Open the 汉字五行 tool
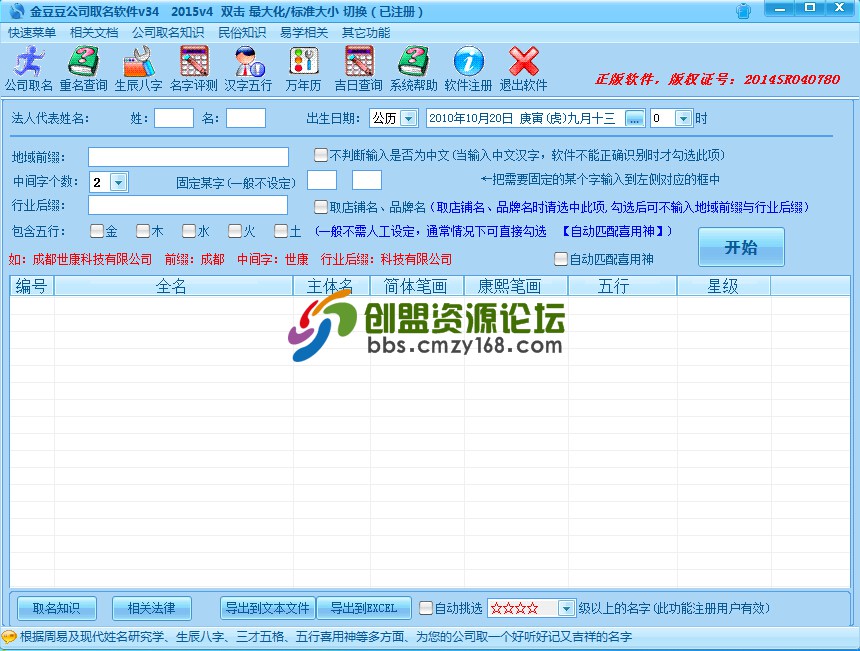Viewport: 860px width, 651px height. pos(248,69)
